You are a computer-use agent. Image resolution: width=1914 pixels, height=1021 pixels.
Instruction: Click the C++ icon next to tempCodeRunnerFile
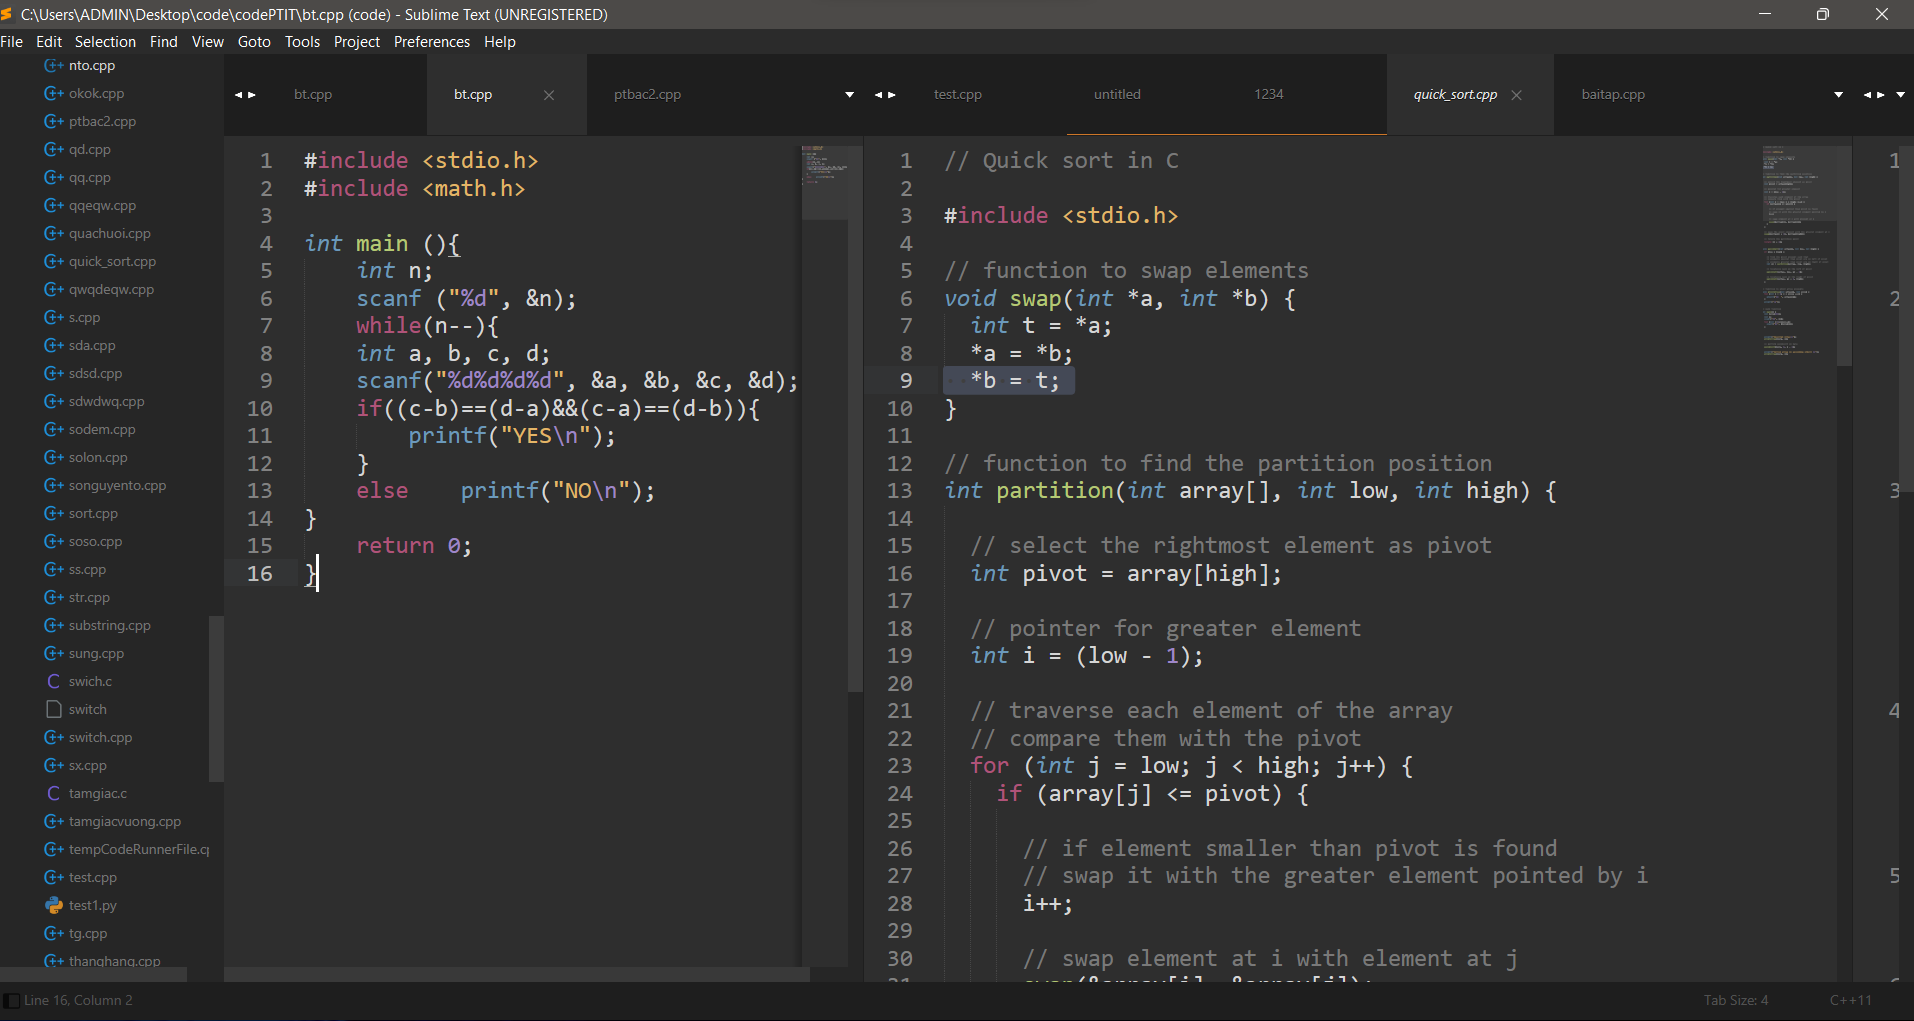(x=52, y=849)
